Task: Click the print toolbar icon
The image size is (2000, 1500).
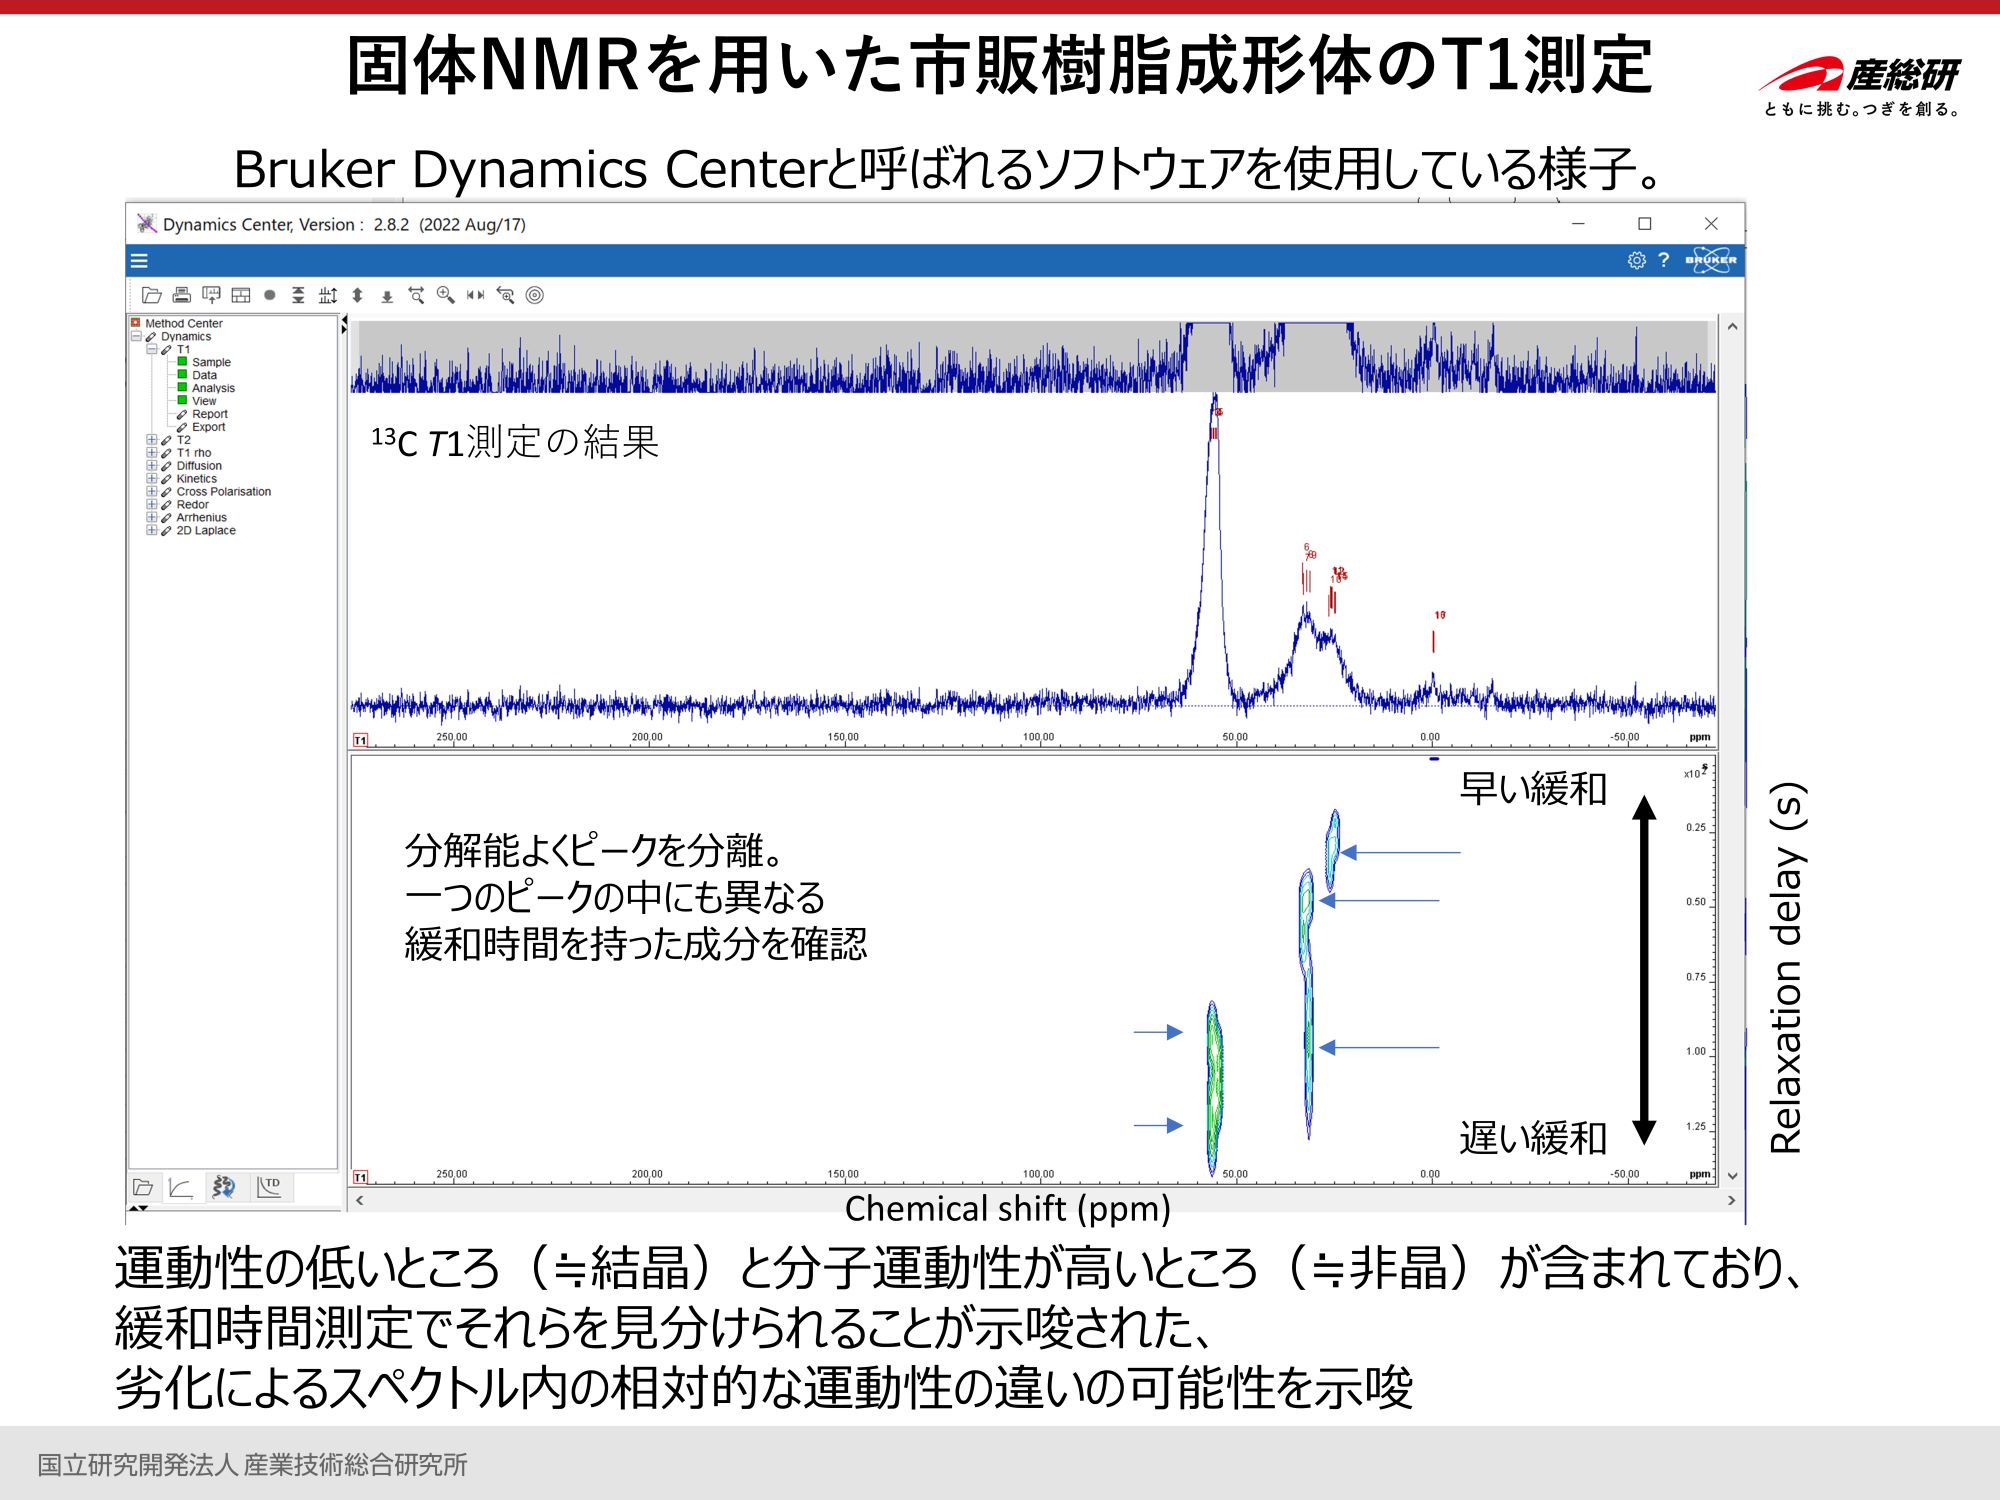Action: coord(182,295)
